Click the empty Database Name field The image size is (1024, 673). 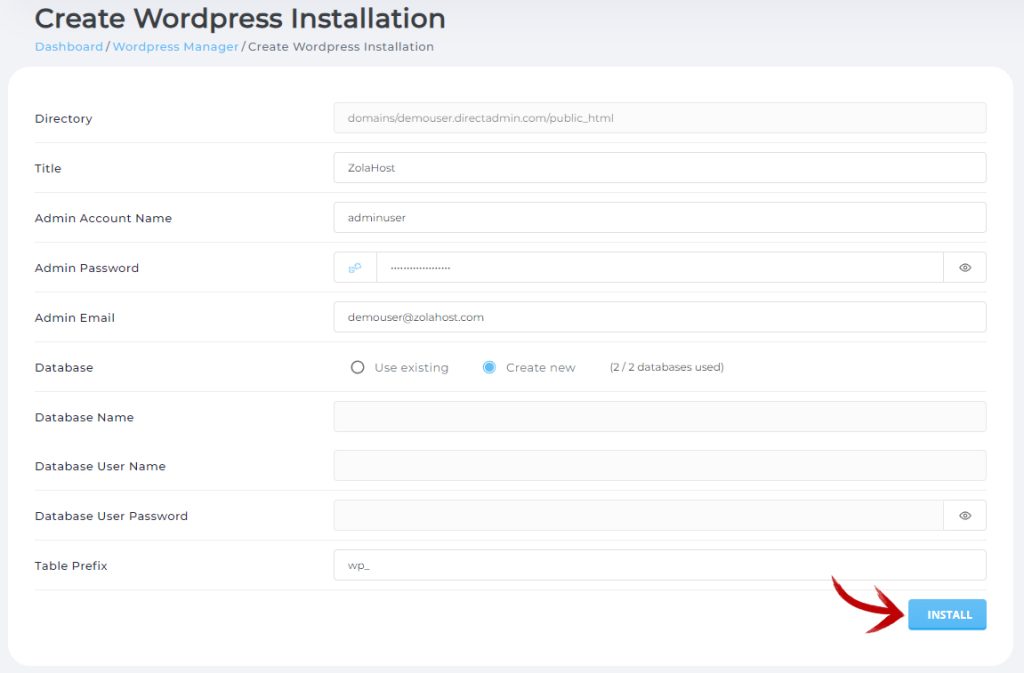(x=660, y=416)
